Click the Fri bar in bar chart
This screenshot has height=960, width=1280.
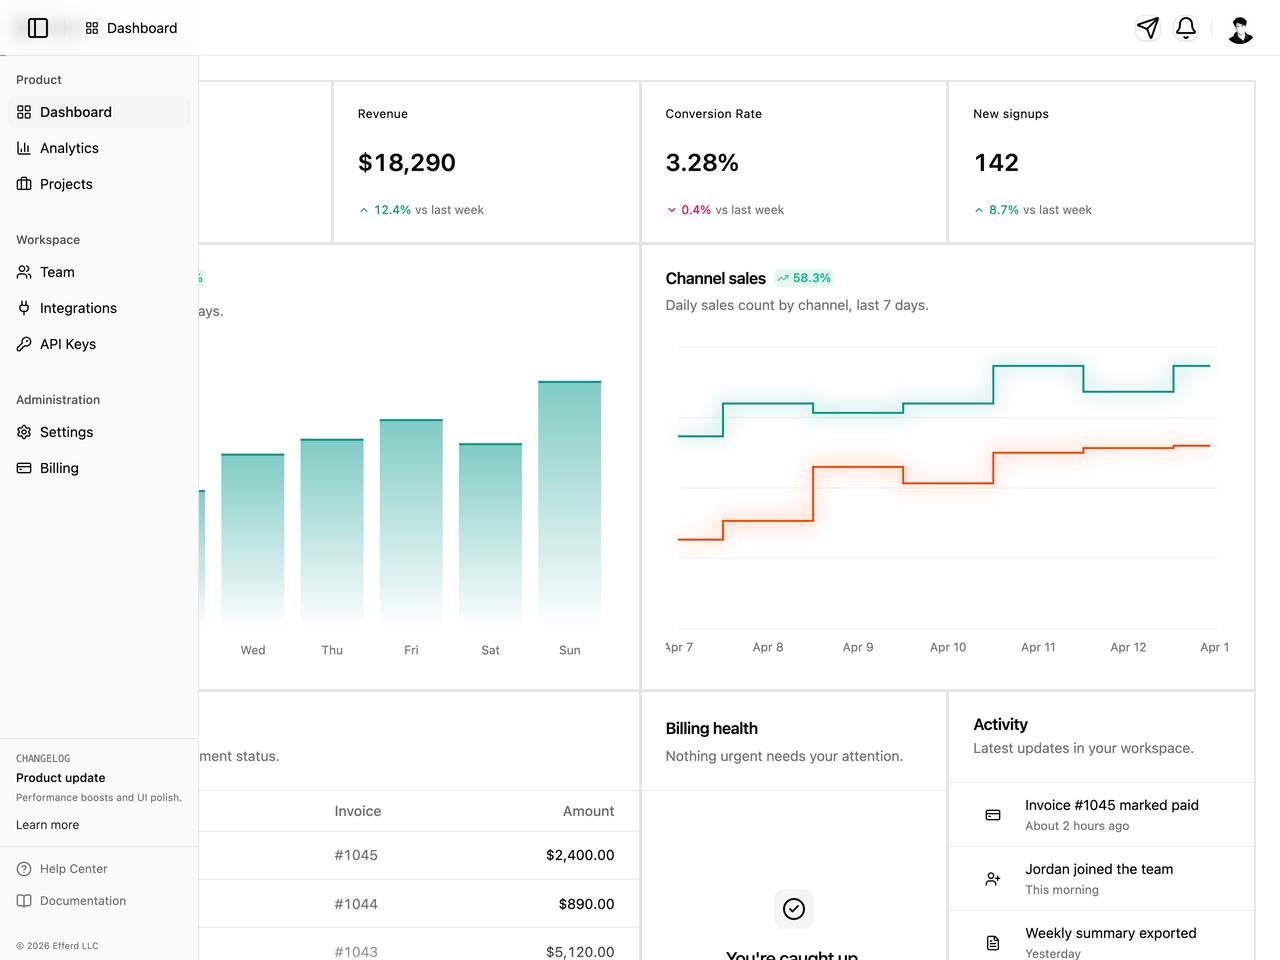tap(411, 523)
